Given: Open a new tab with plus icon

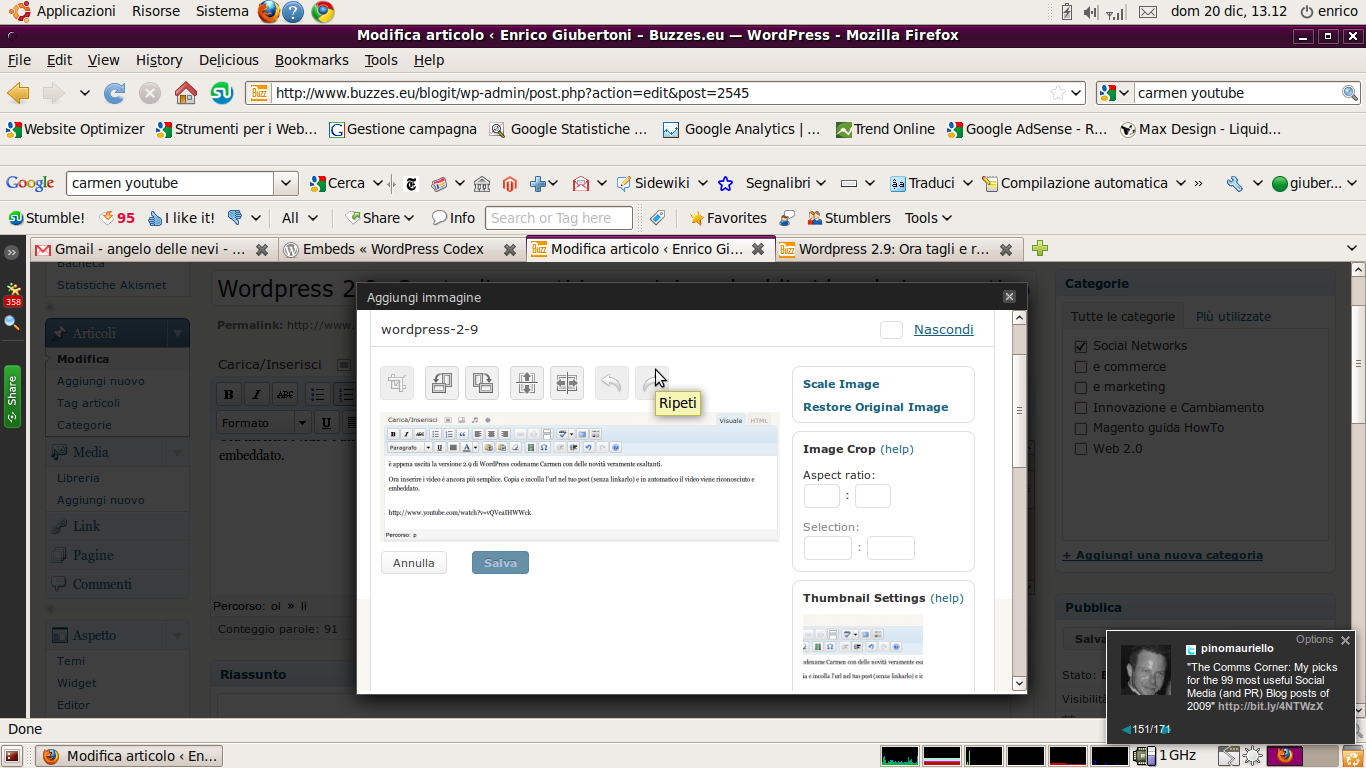Looking at the screenshot, I should [1040, 248].
